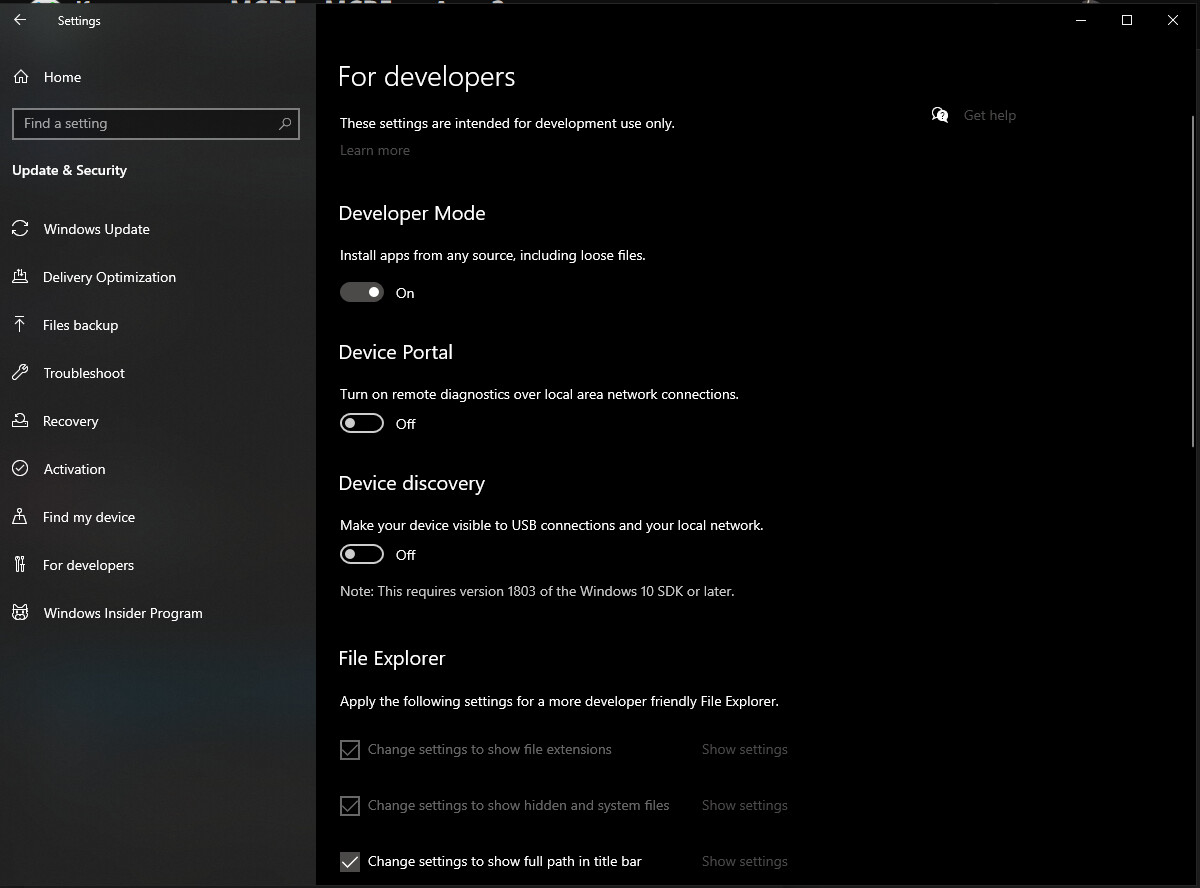Screen dimensions: 1200x888
Task: Click the Learn more link
Action: click(x=375, y=150)
